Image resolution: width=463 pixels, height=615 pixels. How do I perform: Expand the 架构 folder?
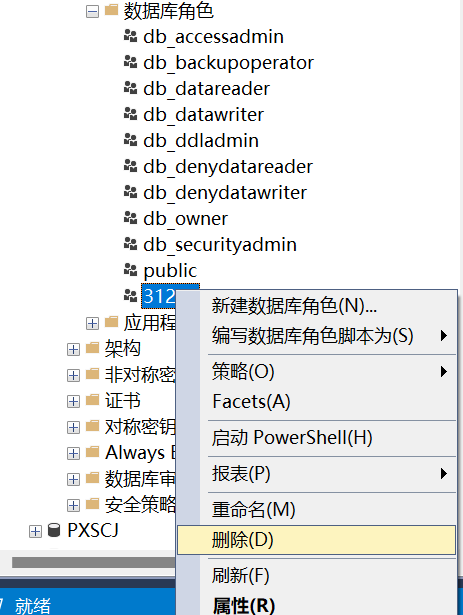tap(73, 349)
